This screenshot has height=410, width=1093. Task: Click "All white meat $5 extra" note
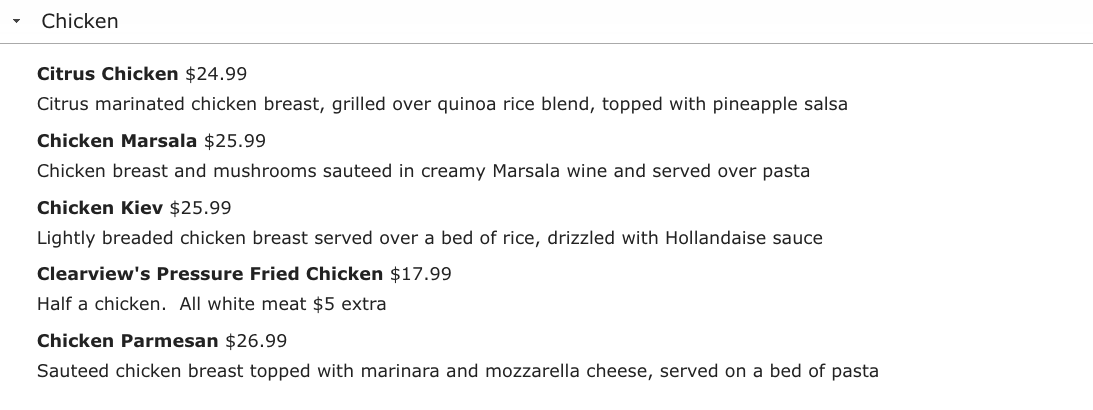(283, 304)
